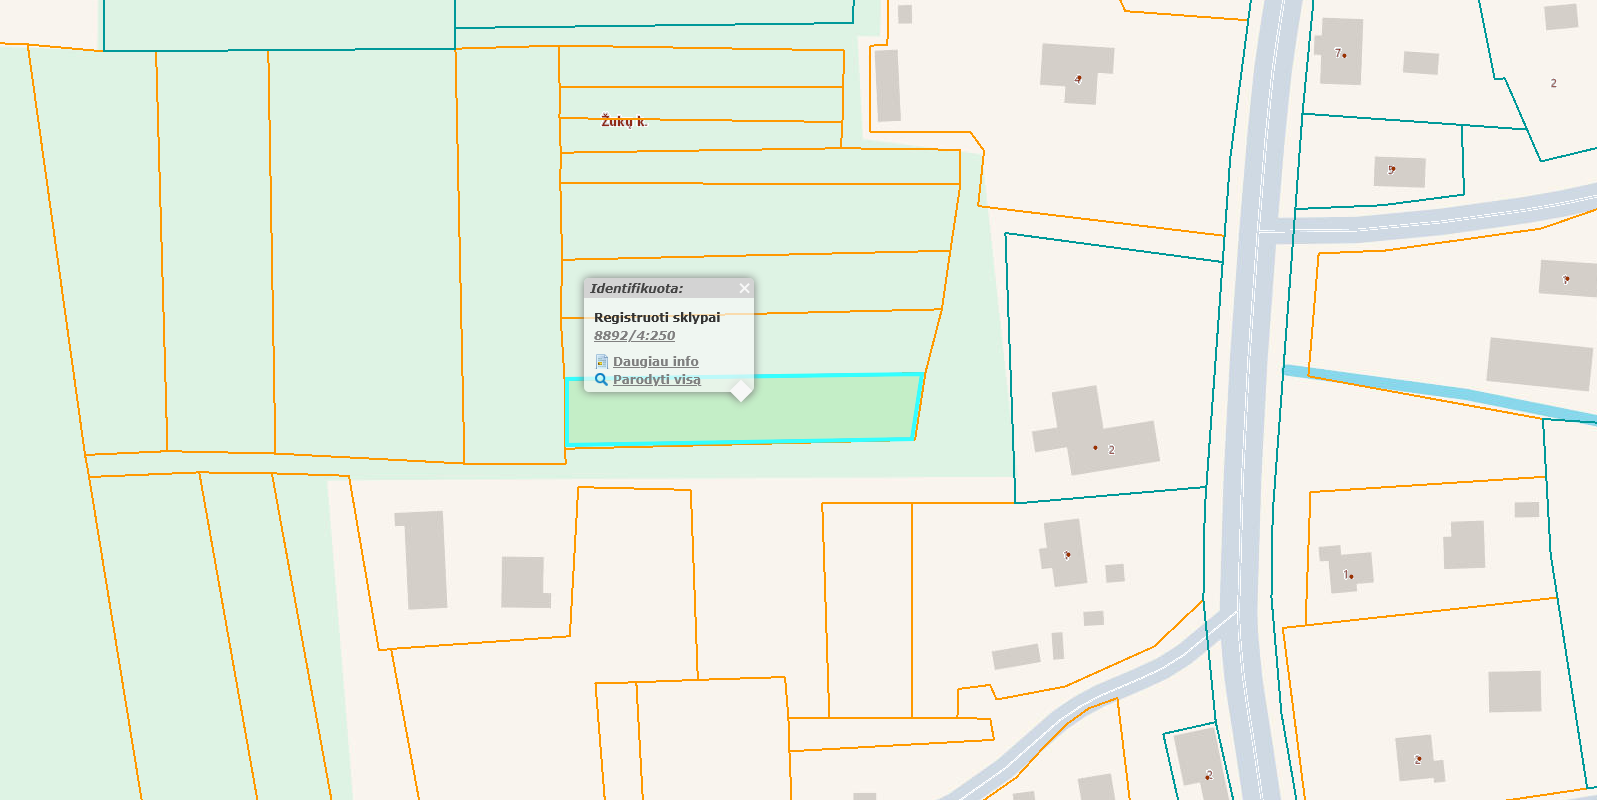Close the Identifikuota popup
Screen dimensions: 1597x800
click(744, 288)
